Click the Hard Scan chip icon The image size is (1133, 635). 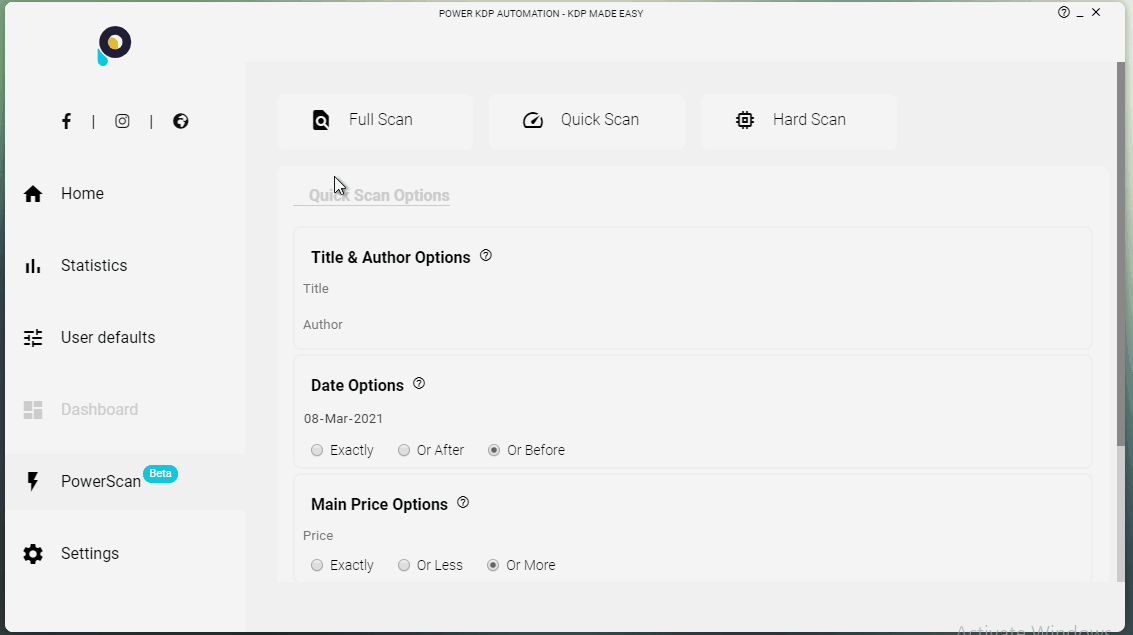(x=745, y=120)
